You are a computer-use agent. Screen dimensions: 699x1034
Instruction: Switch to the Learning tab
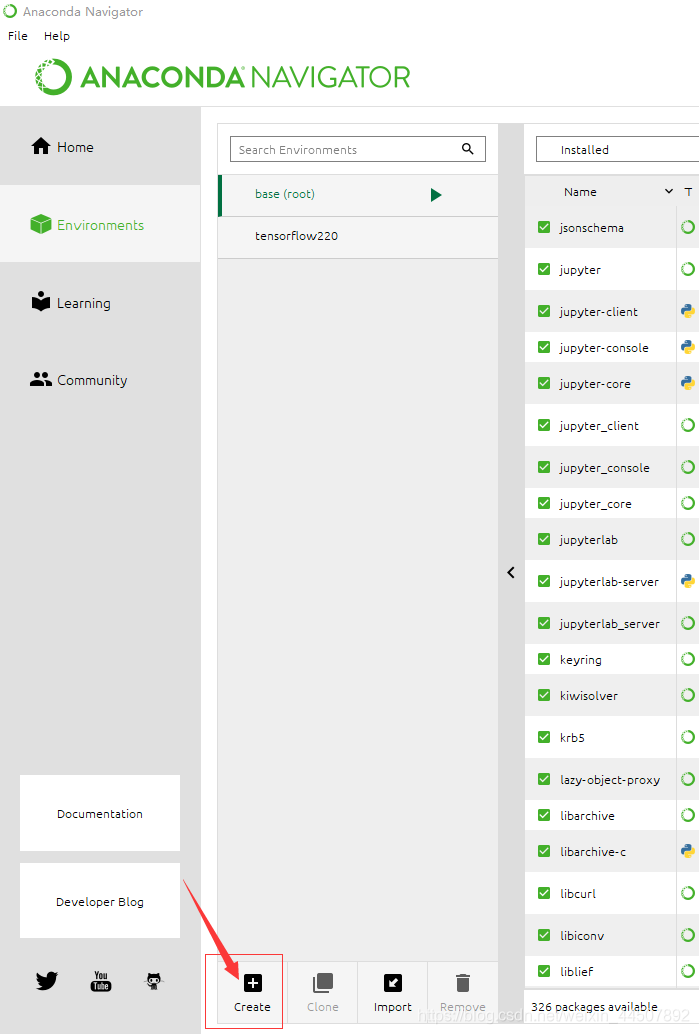[100, 302]
